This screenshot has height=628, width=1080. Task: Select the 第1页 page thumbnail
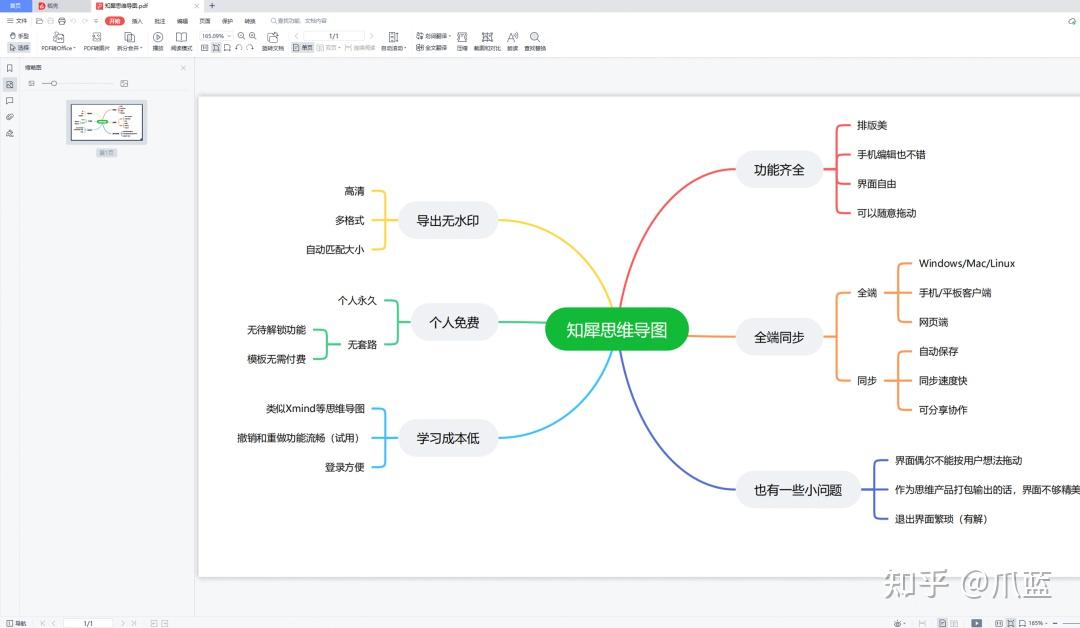click(x=106, y=122)
